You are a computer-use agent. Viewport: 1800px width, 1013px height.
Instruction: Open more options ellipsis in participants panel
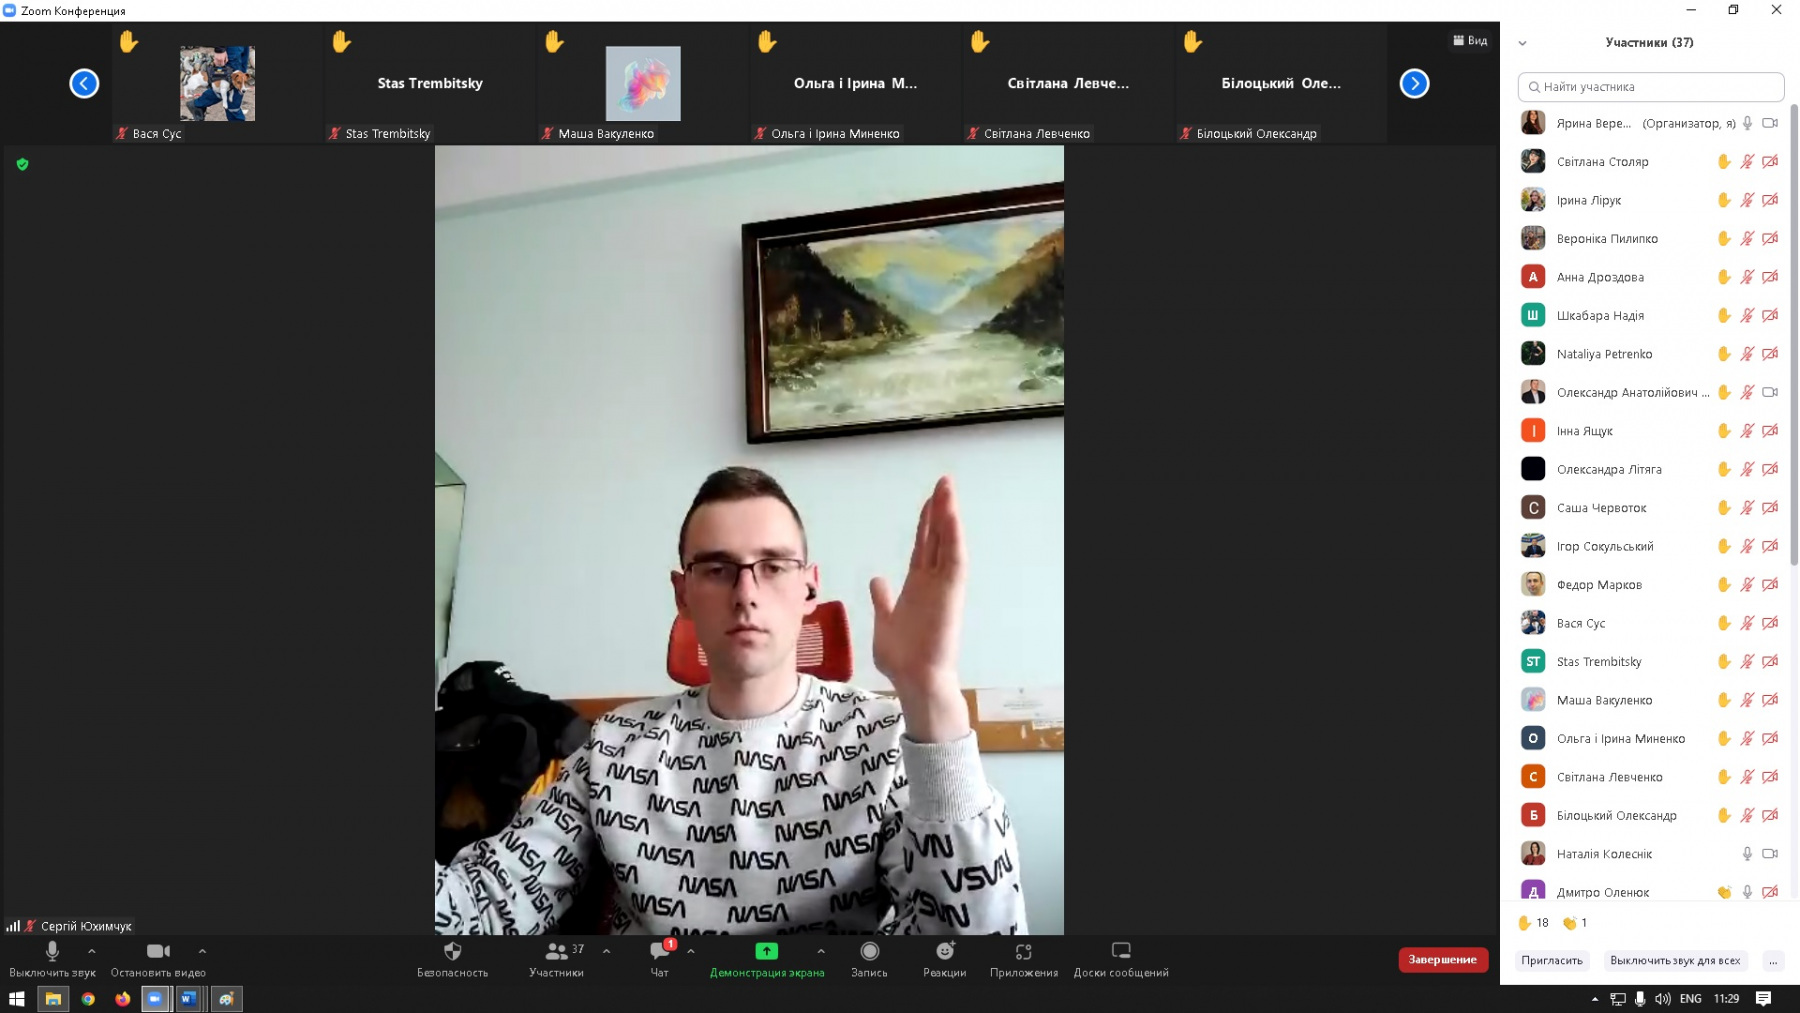coord(1773,961)
